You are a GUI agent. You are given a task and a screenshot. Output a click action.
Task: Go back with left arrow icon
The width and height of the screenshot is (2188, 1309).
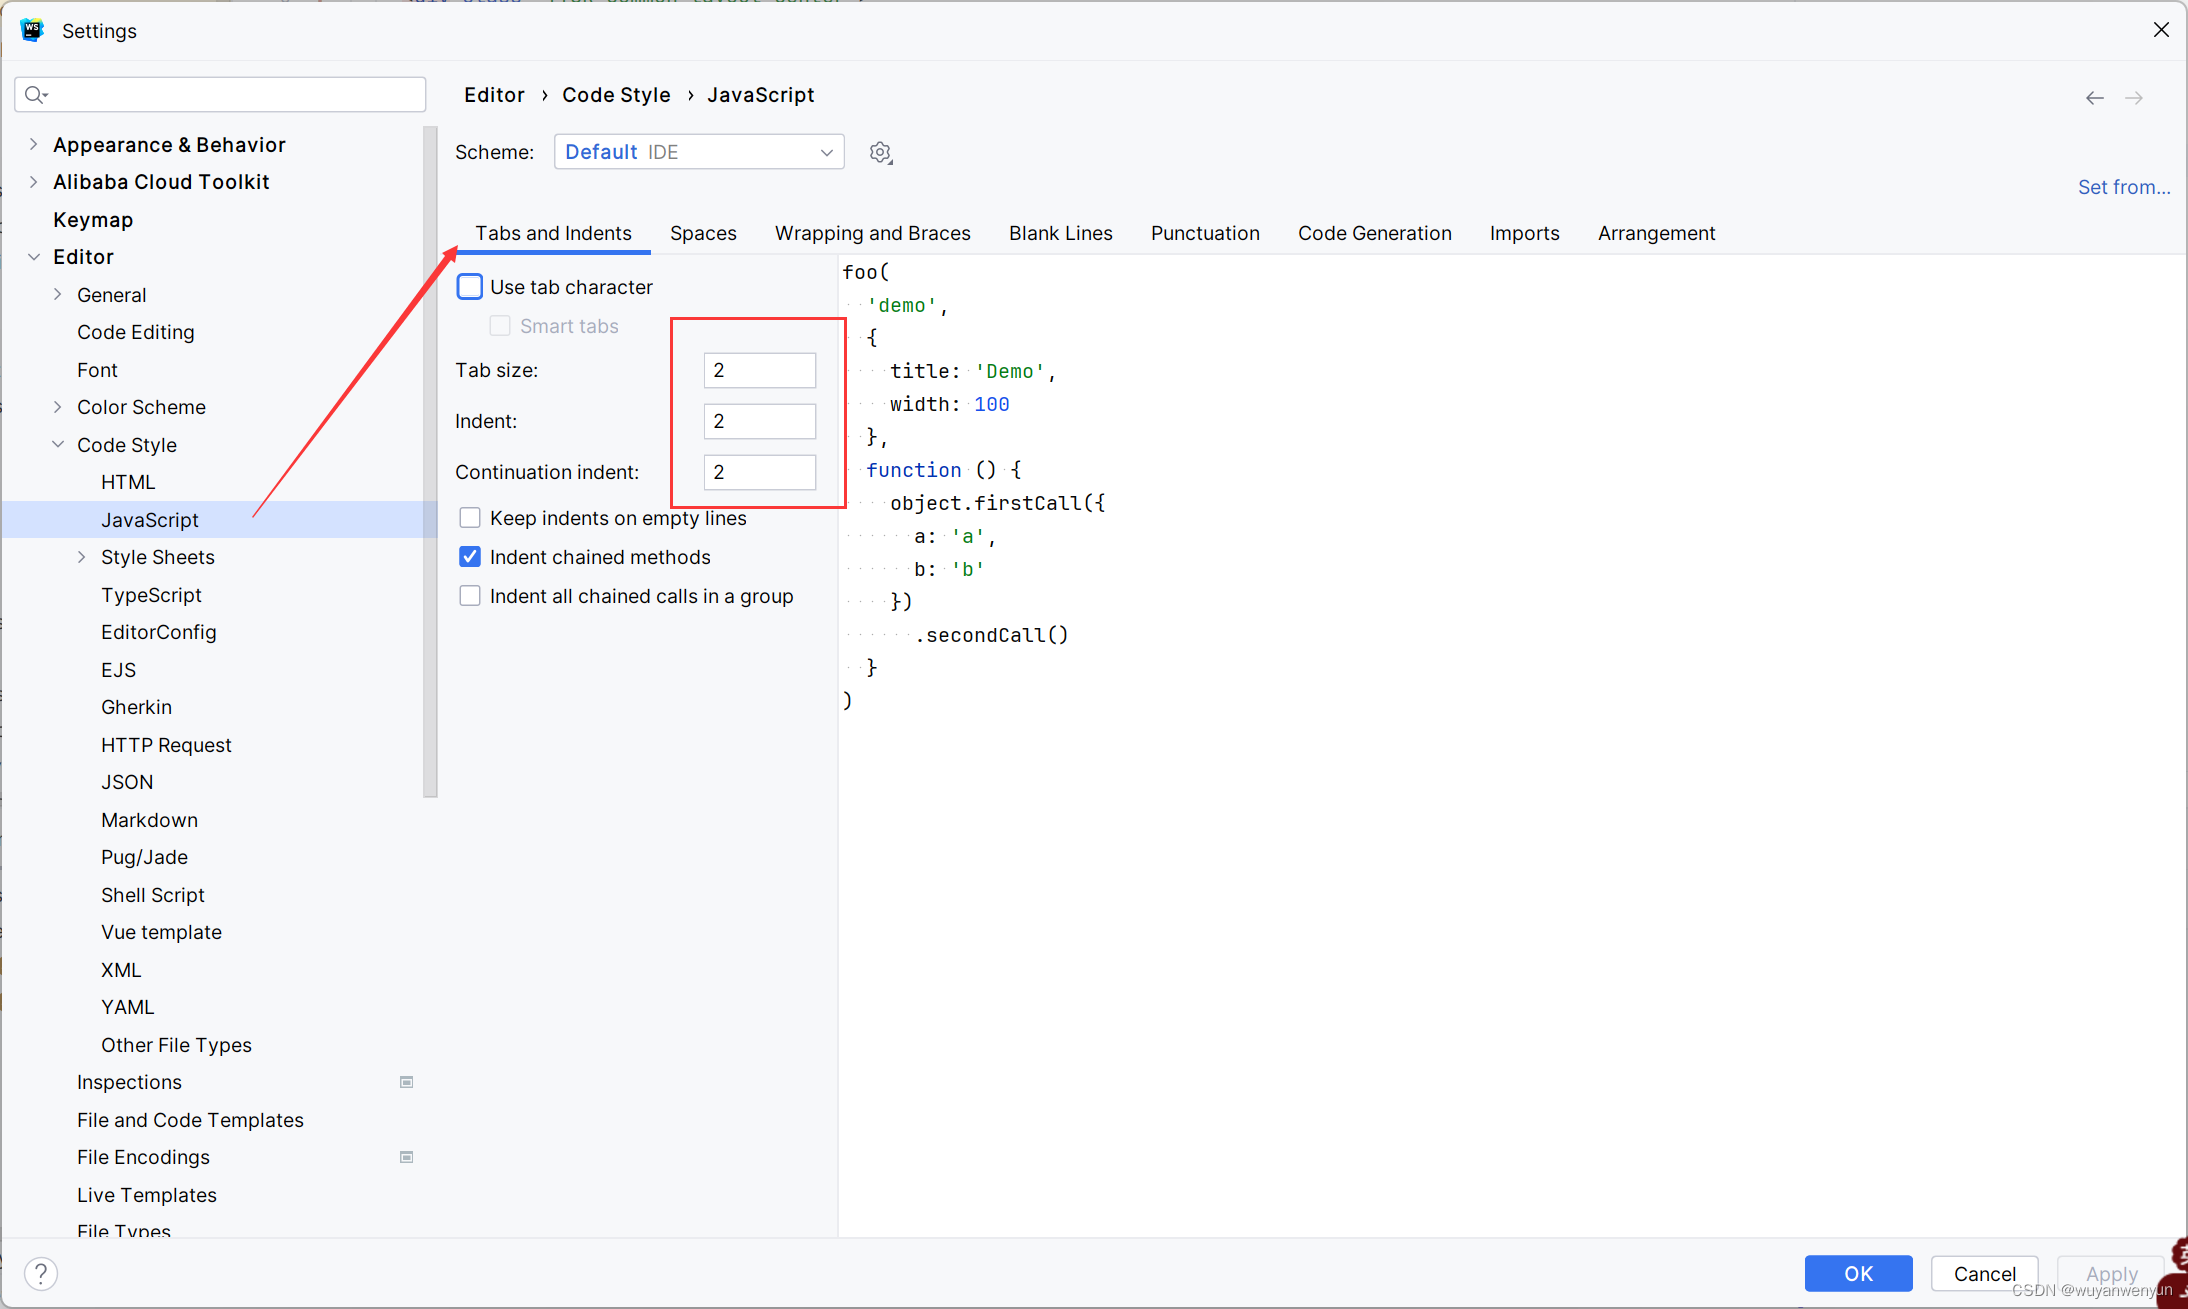(x=2095, y=98)
